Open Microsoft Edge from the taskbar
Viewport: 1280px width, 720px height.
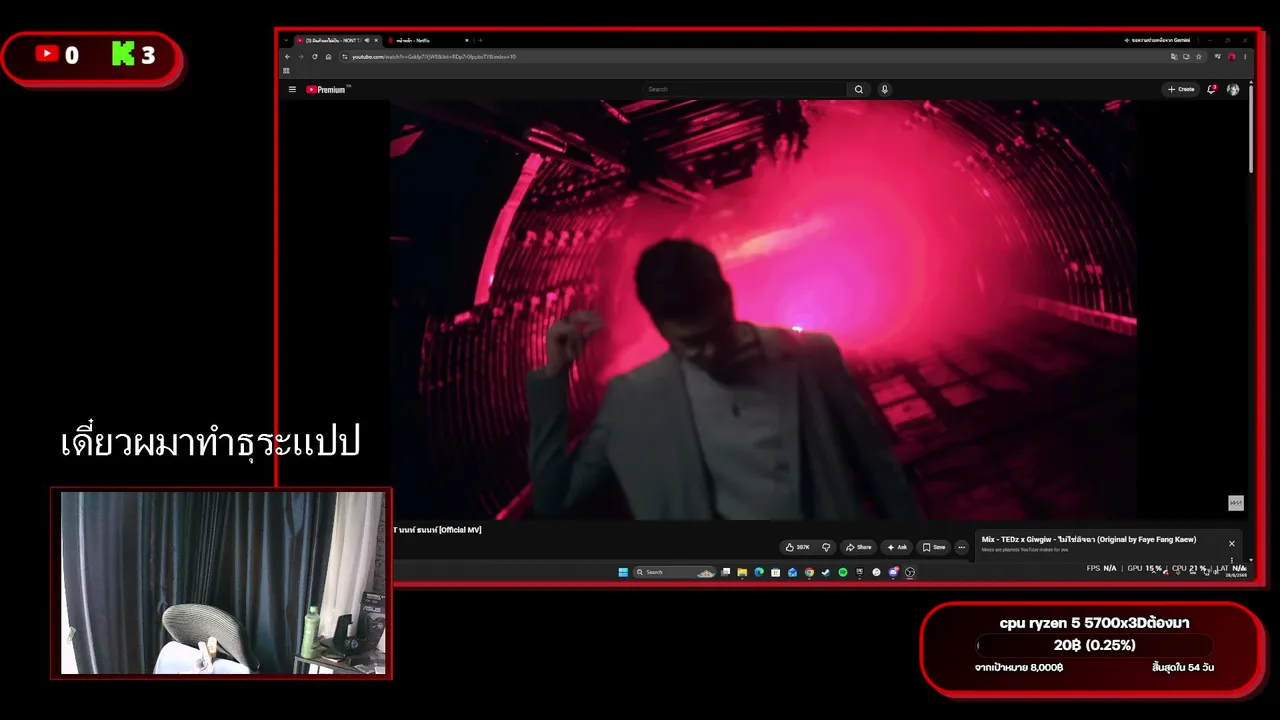[759, 572]
